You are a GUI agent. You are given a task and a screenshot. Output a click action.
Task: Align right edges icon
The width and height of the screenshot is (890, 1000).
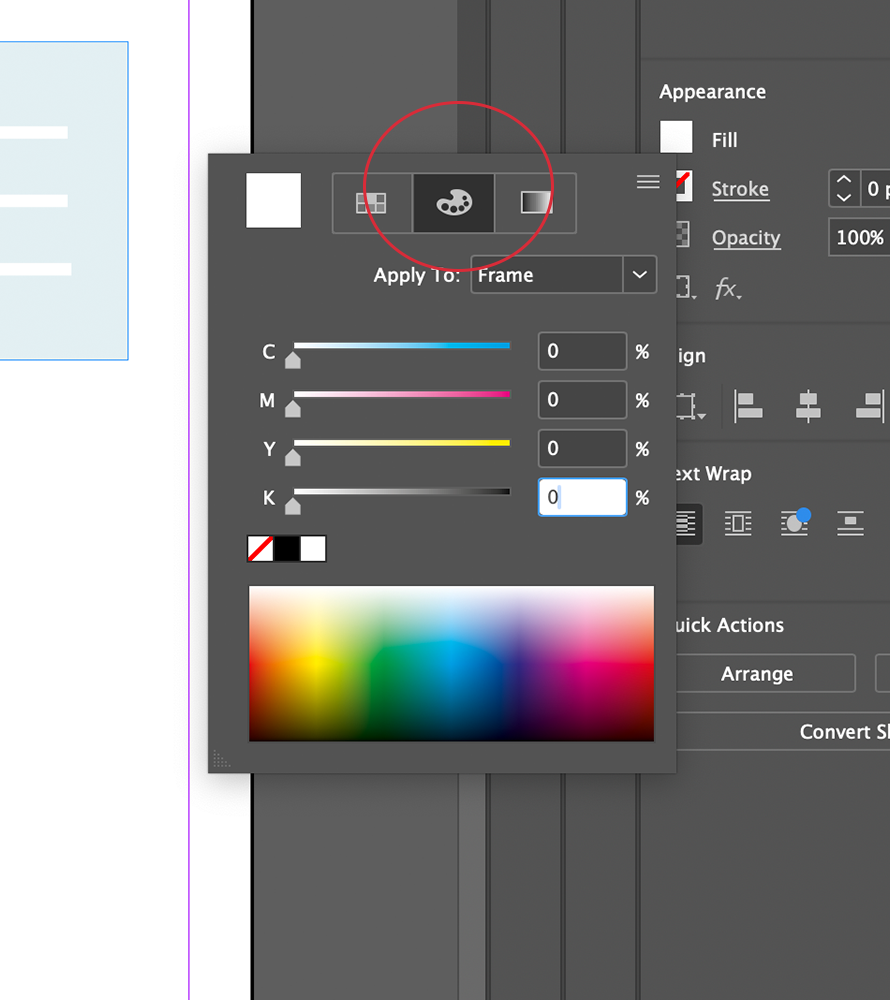[x=870, y=406]
